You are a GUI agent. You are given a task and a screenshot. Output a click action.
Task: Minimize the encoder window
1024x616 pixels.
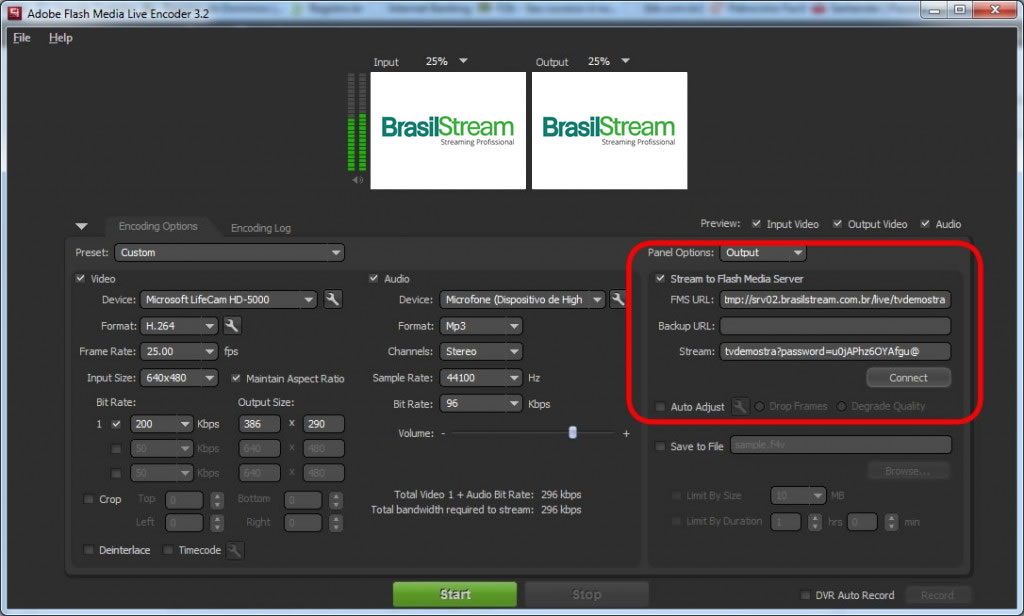click(935, 9)
